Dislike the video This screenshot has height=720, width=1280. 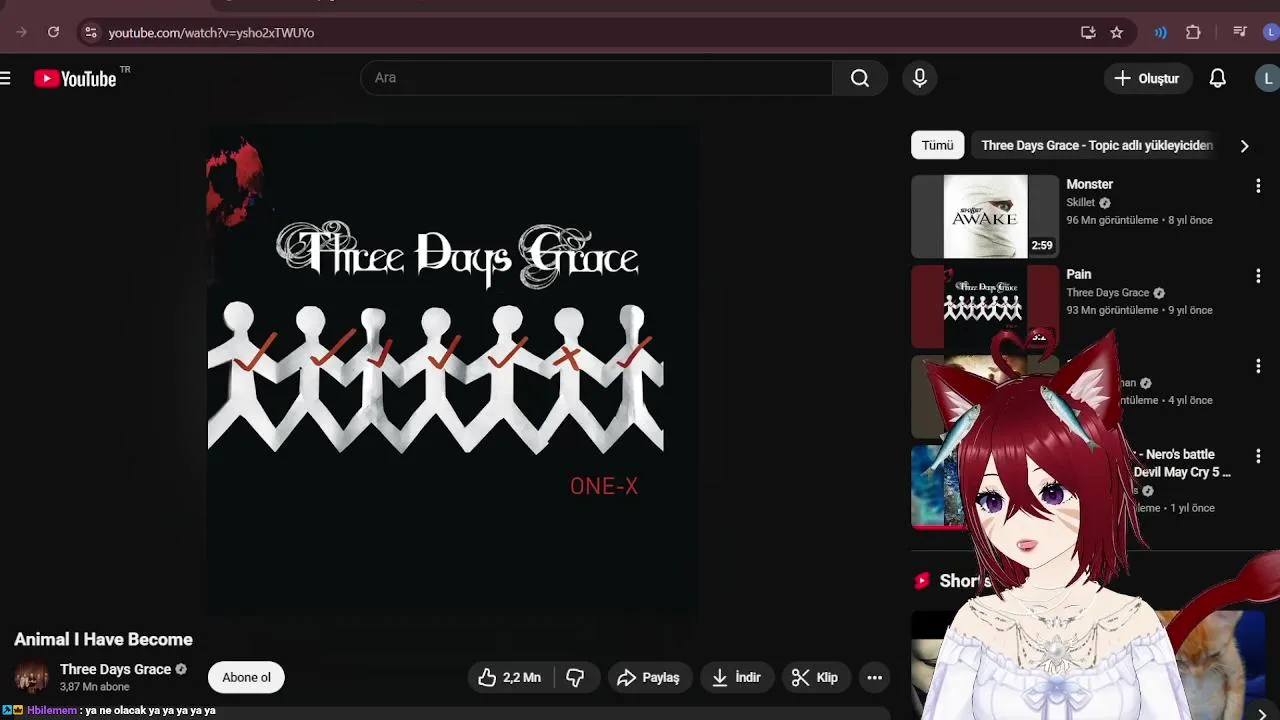[575, 677]
